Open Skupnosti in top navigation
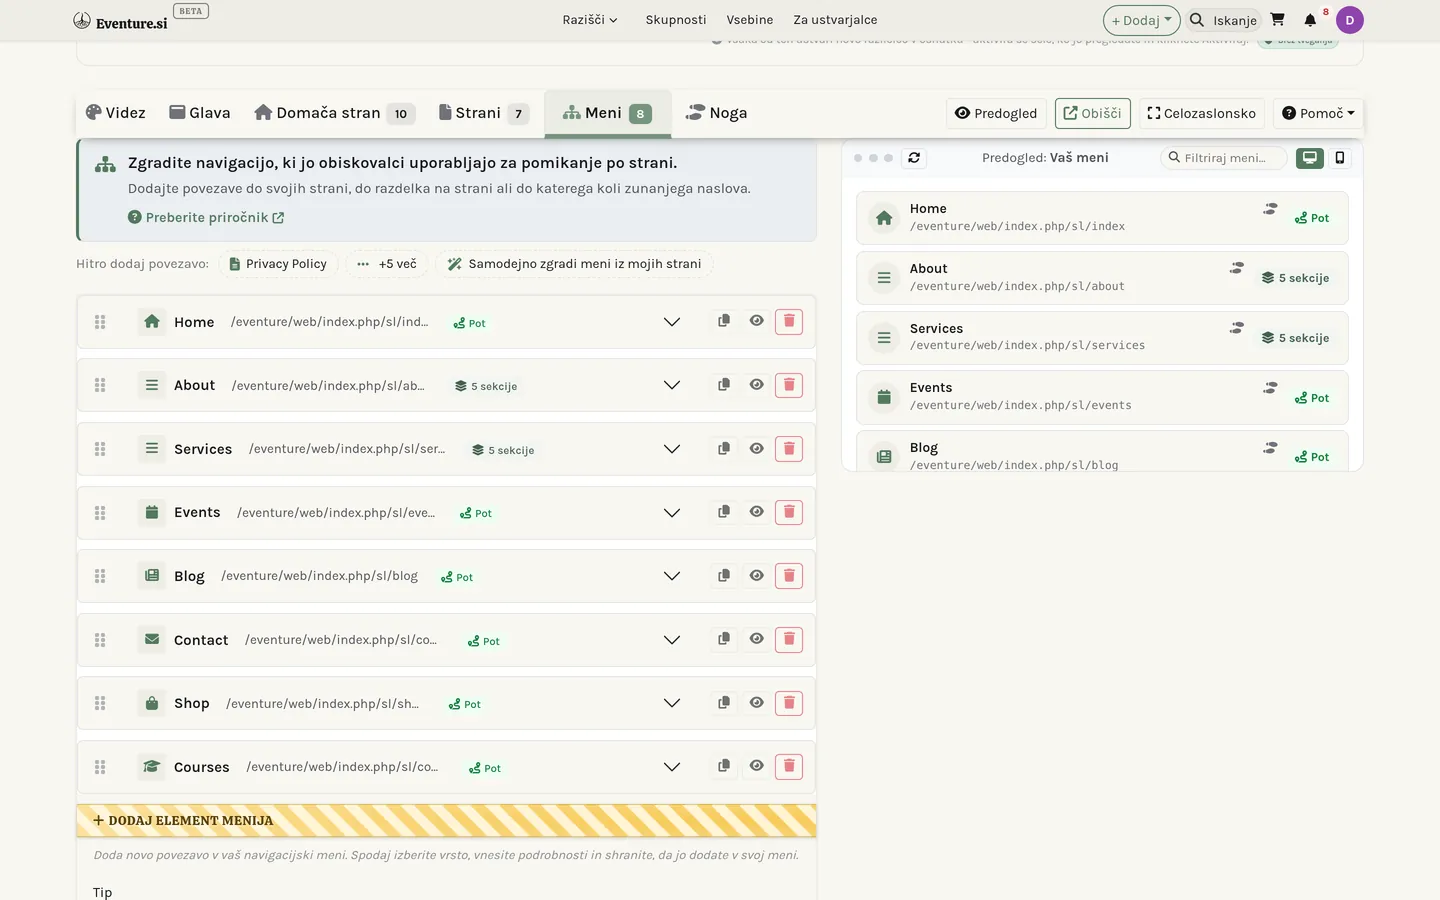 pyautogui.click(x=676, y=20)
